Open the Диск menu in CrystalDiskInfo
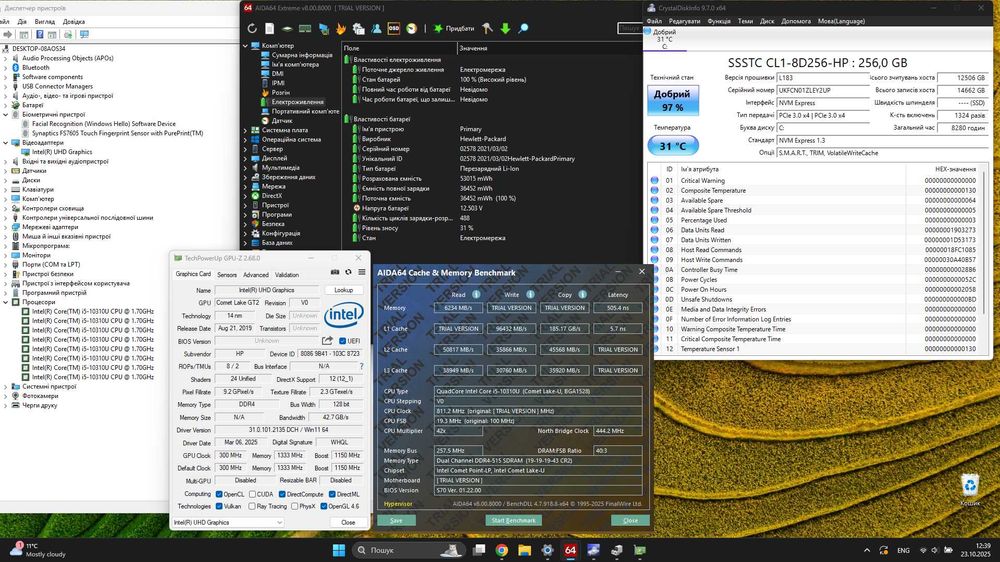Viewport: 1000px width, 562px height. pos(767,21)
